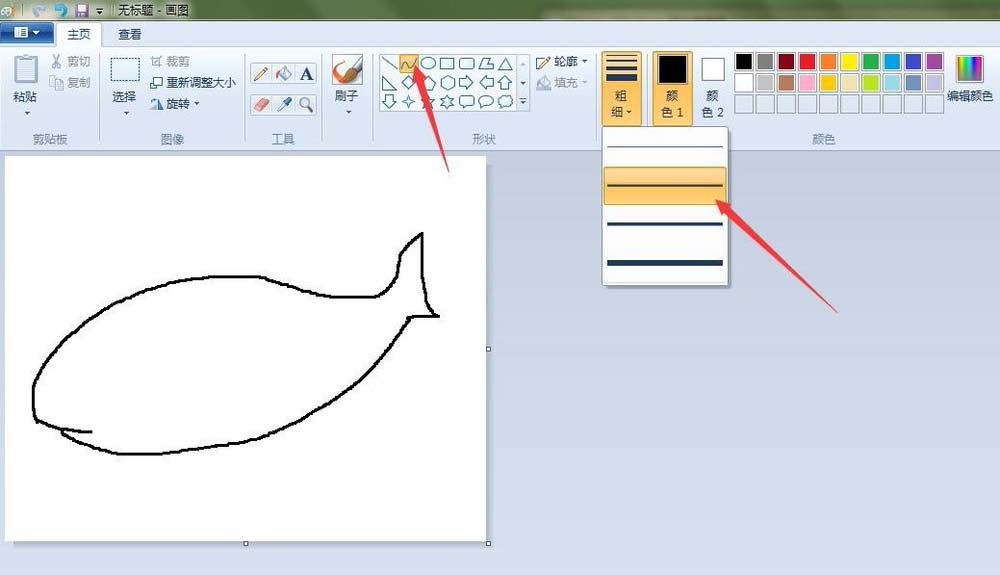Pick the red color swatch

point(807,61)
